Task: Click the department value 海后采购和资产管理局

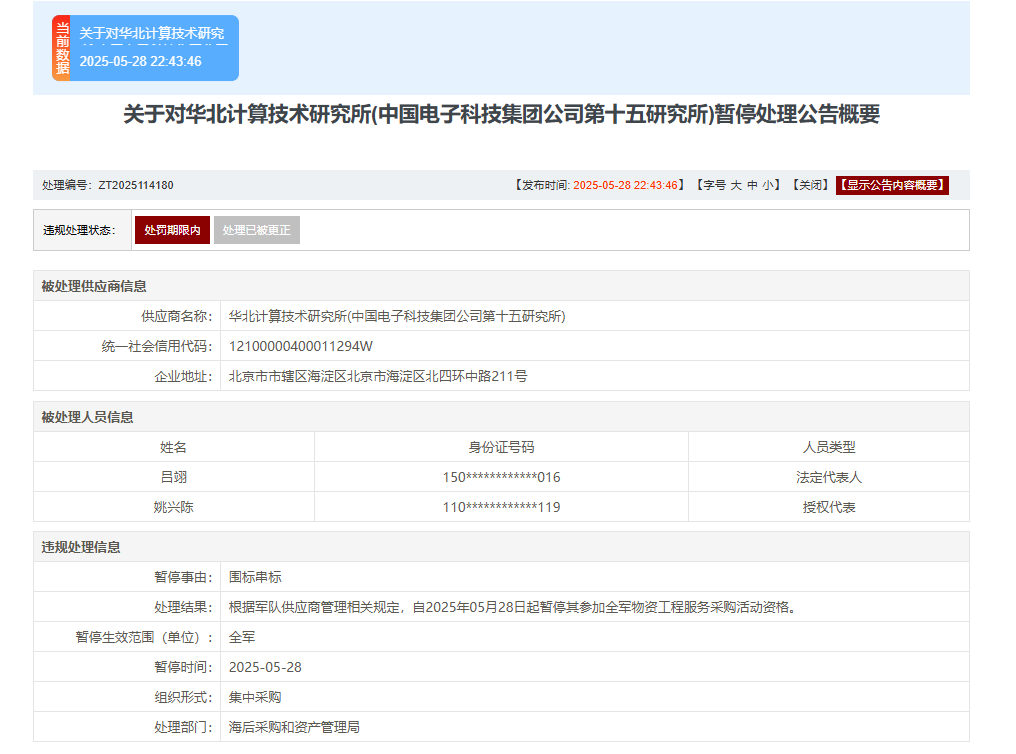Action: pyautogui.click(x=294, y=727)
